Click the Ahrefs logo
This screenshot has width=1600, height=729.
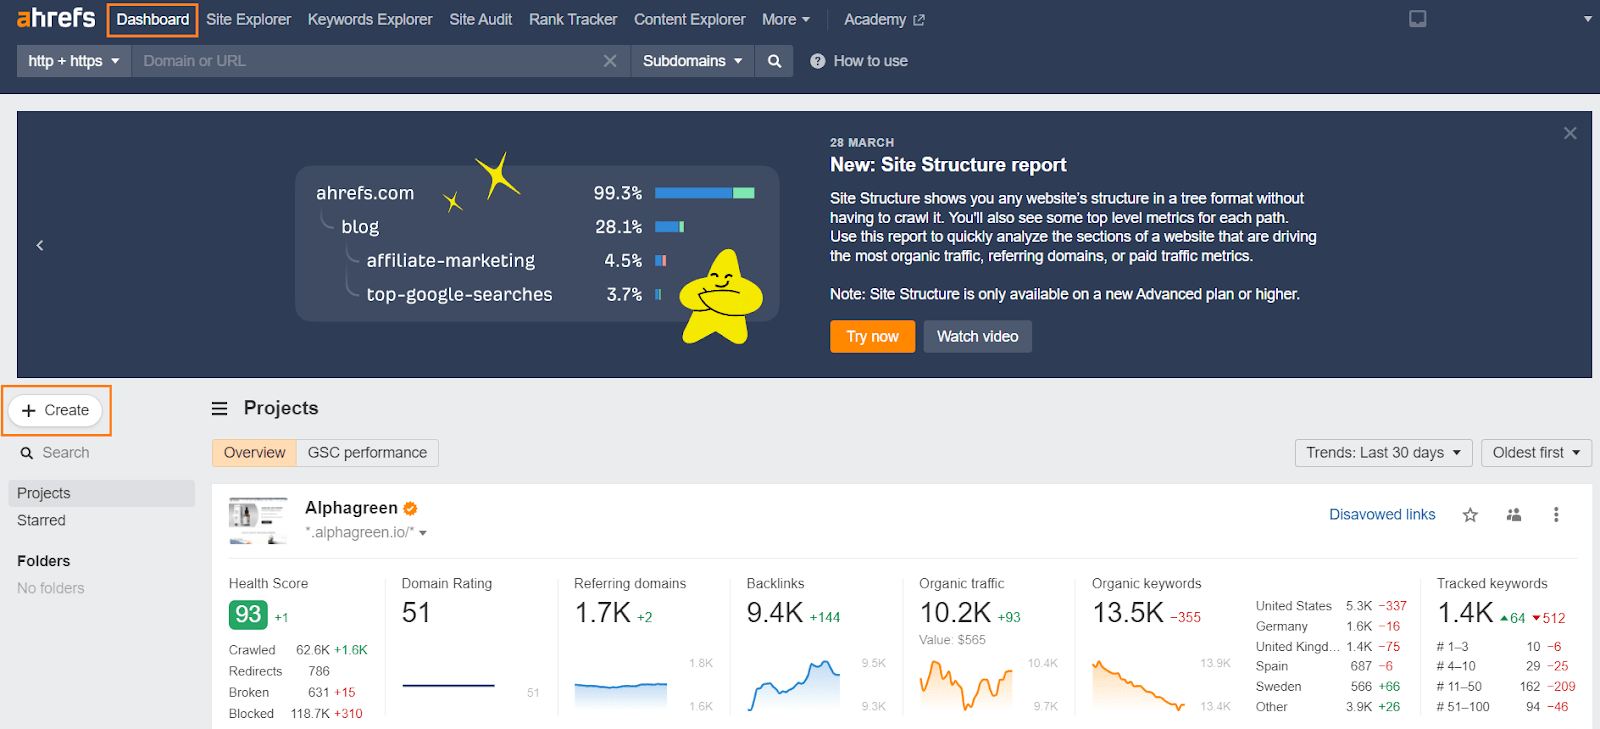click(x=56, y=18)
